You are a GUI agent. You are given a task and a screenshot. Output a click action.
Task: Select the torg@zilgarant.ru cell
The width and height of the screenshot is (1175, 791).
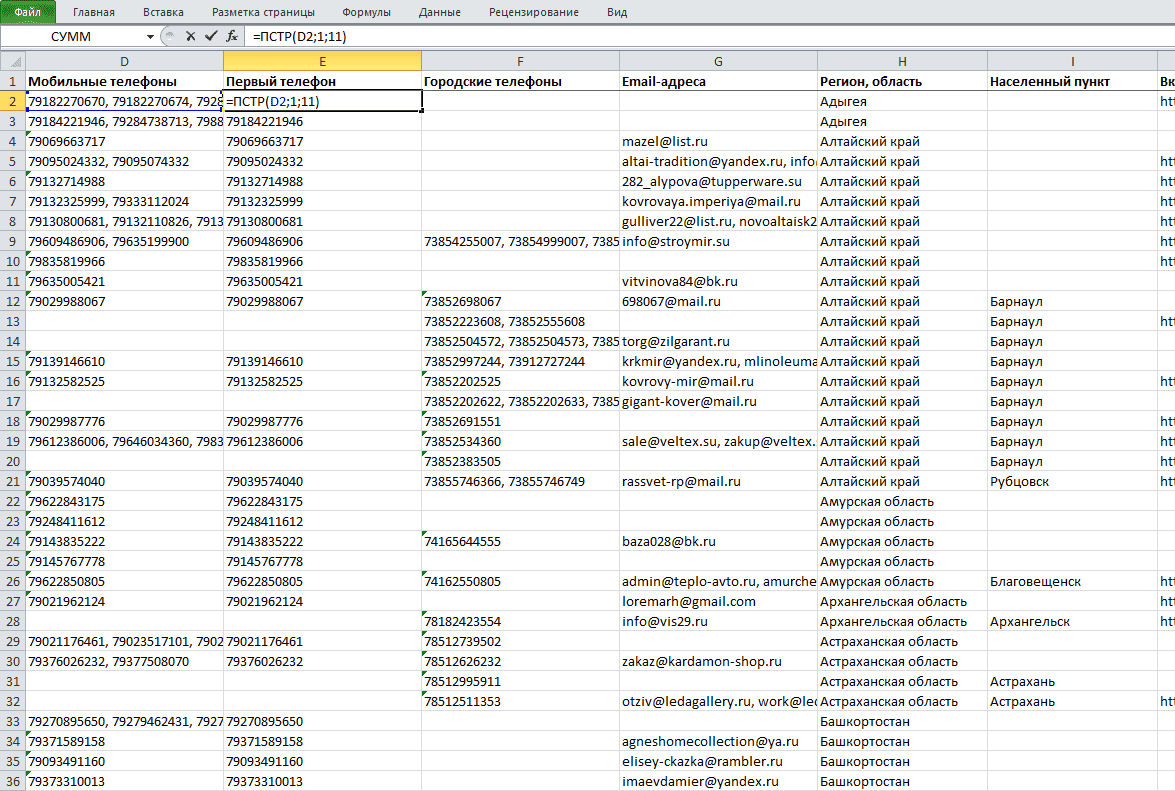tap(718, 342)
